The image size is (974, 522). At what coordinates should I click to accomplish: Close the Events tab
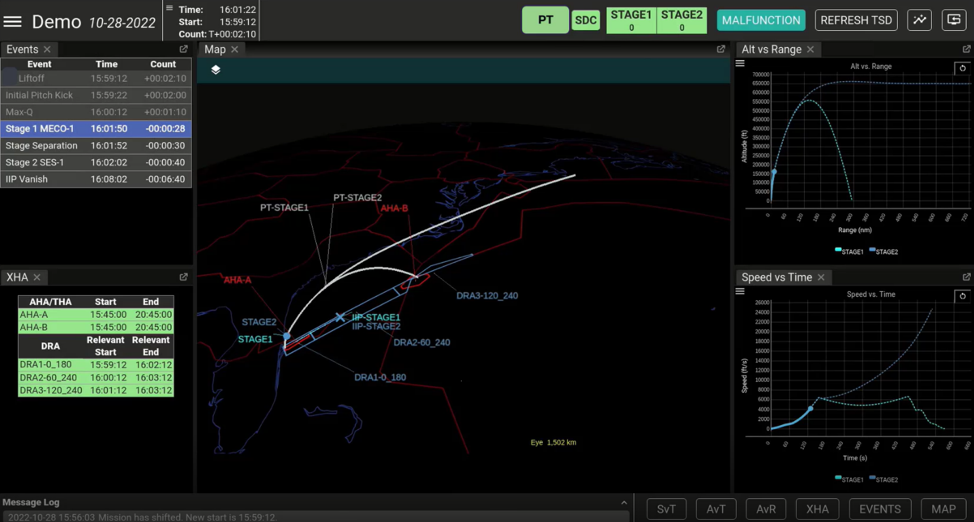pos(47,49)
